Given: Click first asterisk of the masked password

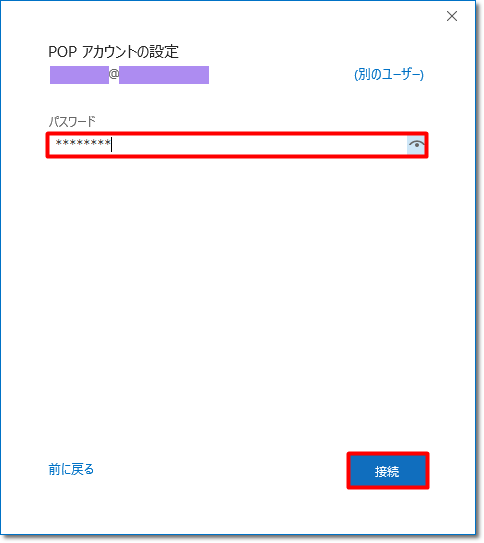Looking at the screenshot, I should [x=59, y=143].
